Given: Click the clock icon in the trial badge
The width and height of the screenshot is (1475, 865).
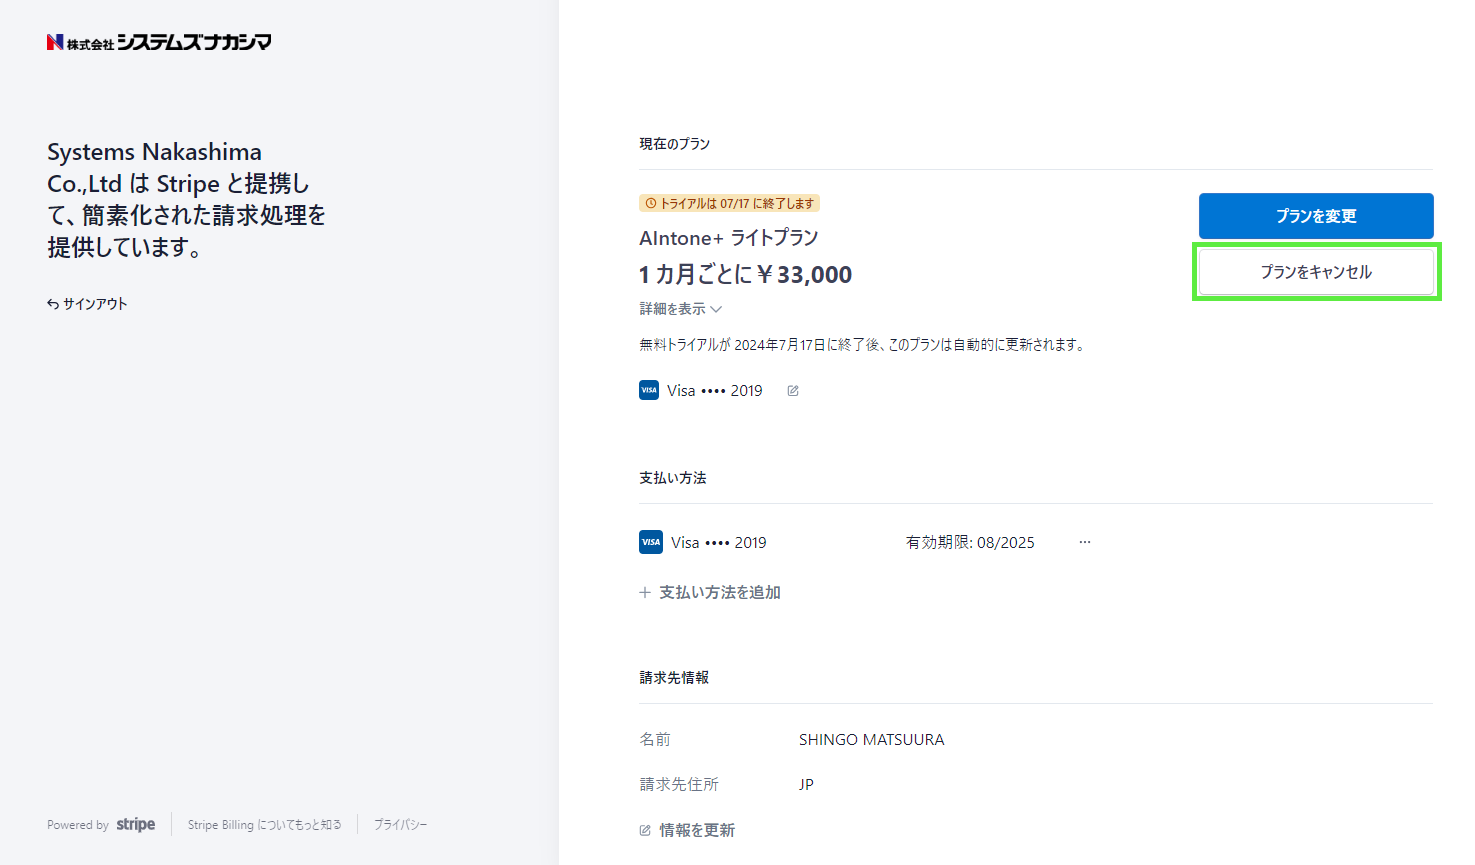Looking at the screenshot, I should [650, 204].
